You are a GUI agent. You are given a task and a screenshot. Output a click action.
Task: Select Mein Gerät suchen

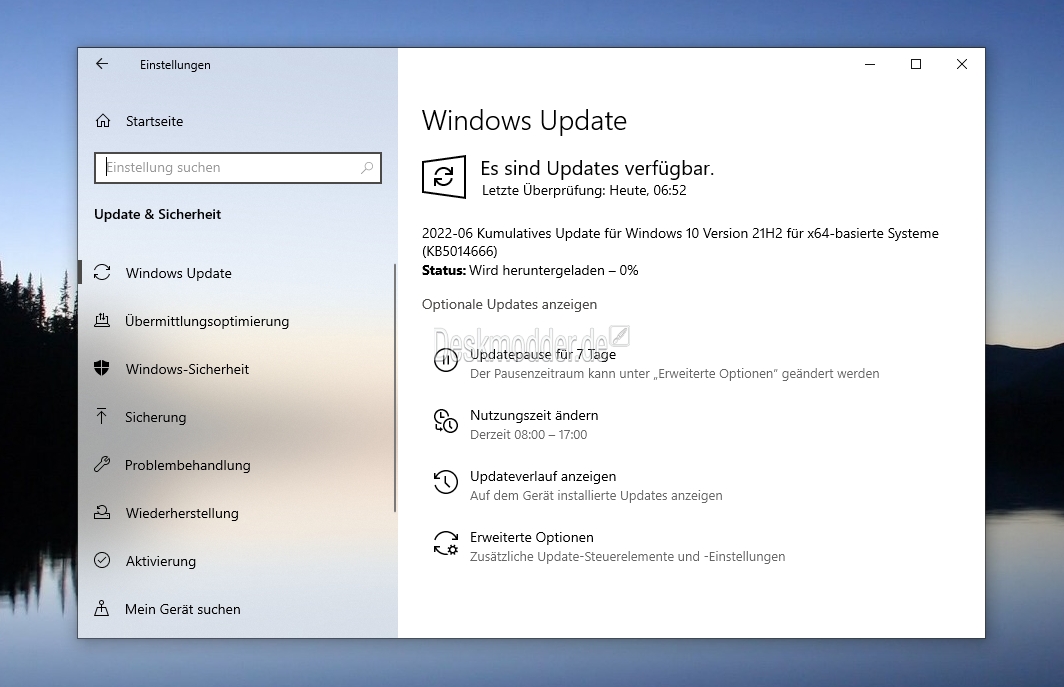click(x=182, y=609)
